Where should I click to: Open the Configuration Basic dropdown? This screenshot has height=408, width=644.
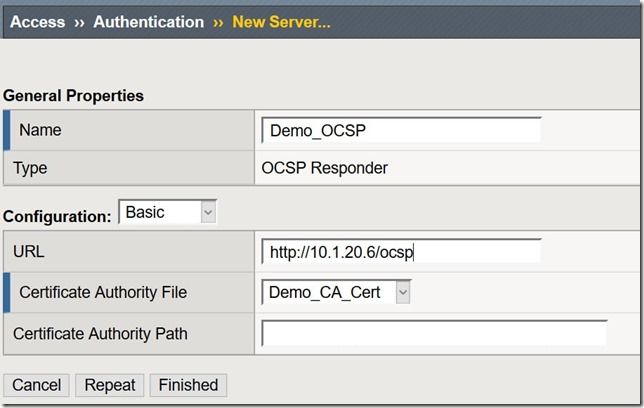click(167, 213)
